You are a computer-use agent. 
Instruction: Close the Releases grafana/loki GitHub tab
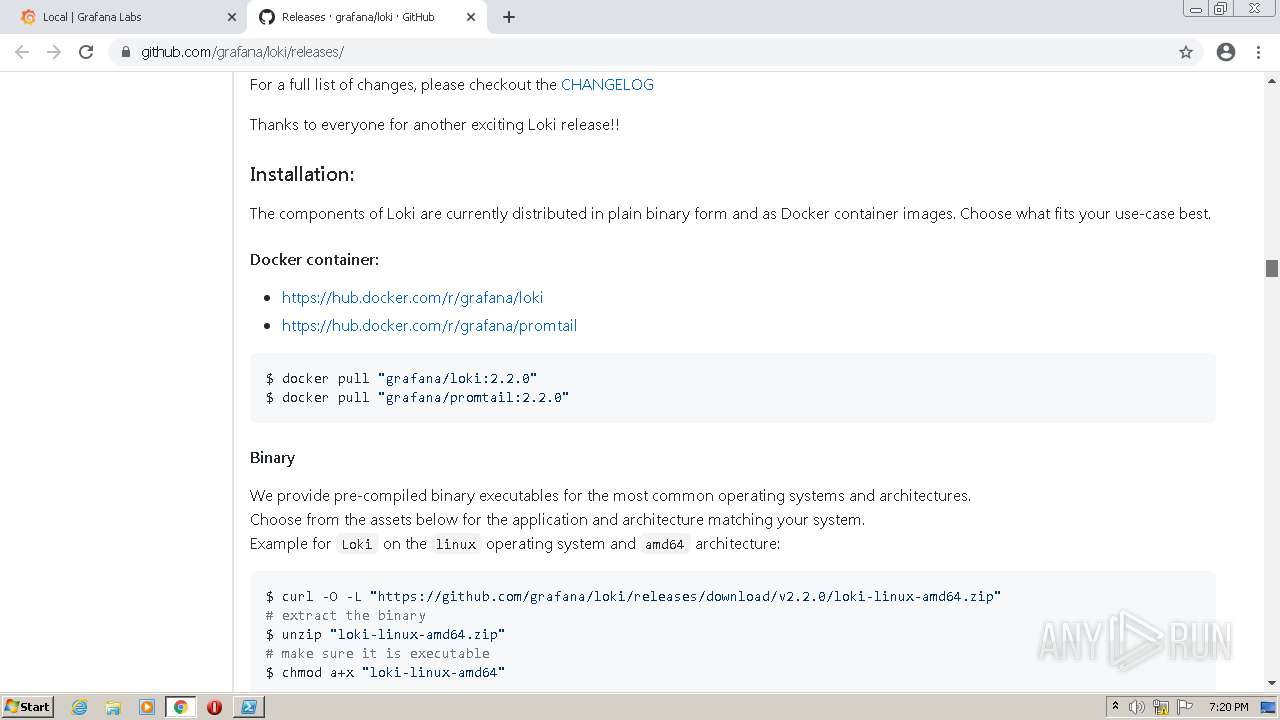pyautogui.click(x=471, y=17)
